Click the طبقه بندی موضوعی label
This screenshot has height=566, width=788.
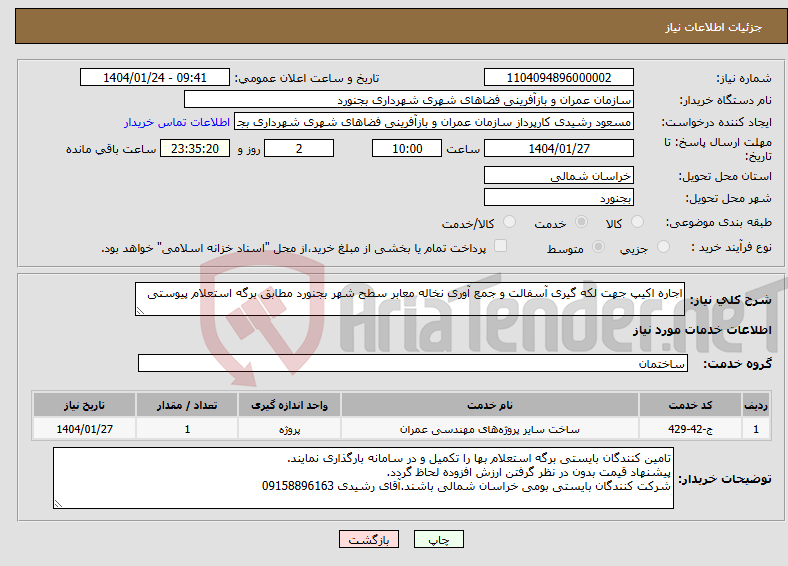point(719,222)
